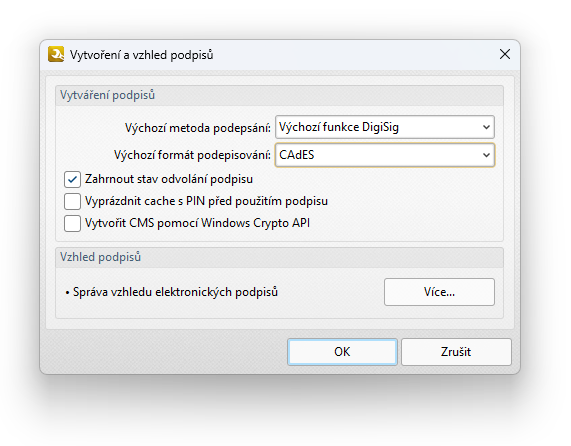Open the Výchozí formát podepisování dropdown arrow
Image resolution: width=571 pixels, height=446 pixels.
(x=486, y=155)
